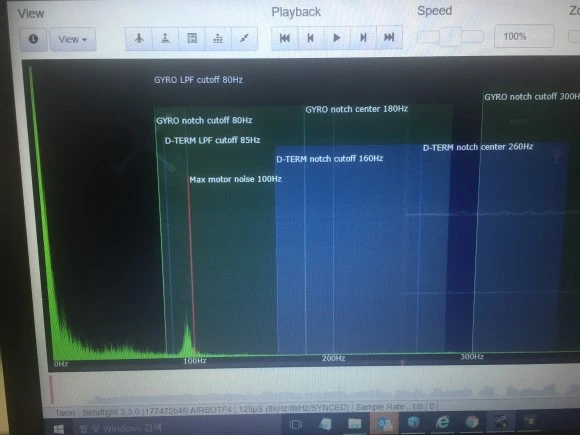Open the Windows Start menu

click(x=59, y=428)
